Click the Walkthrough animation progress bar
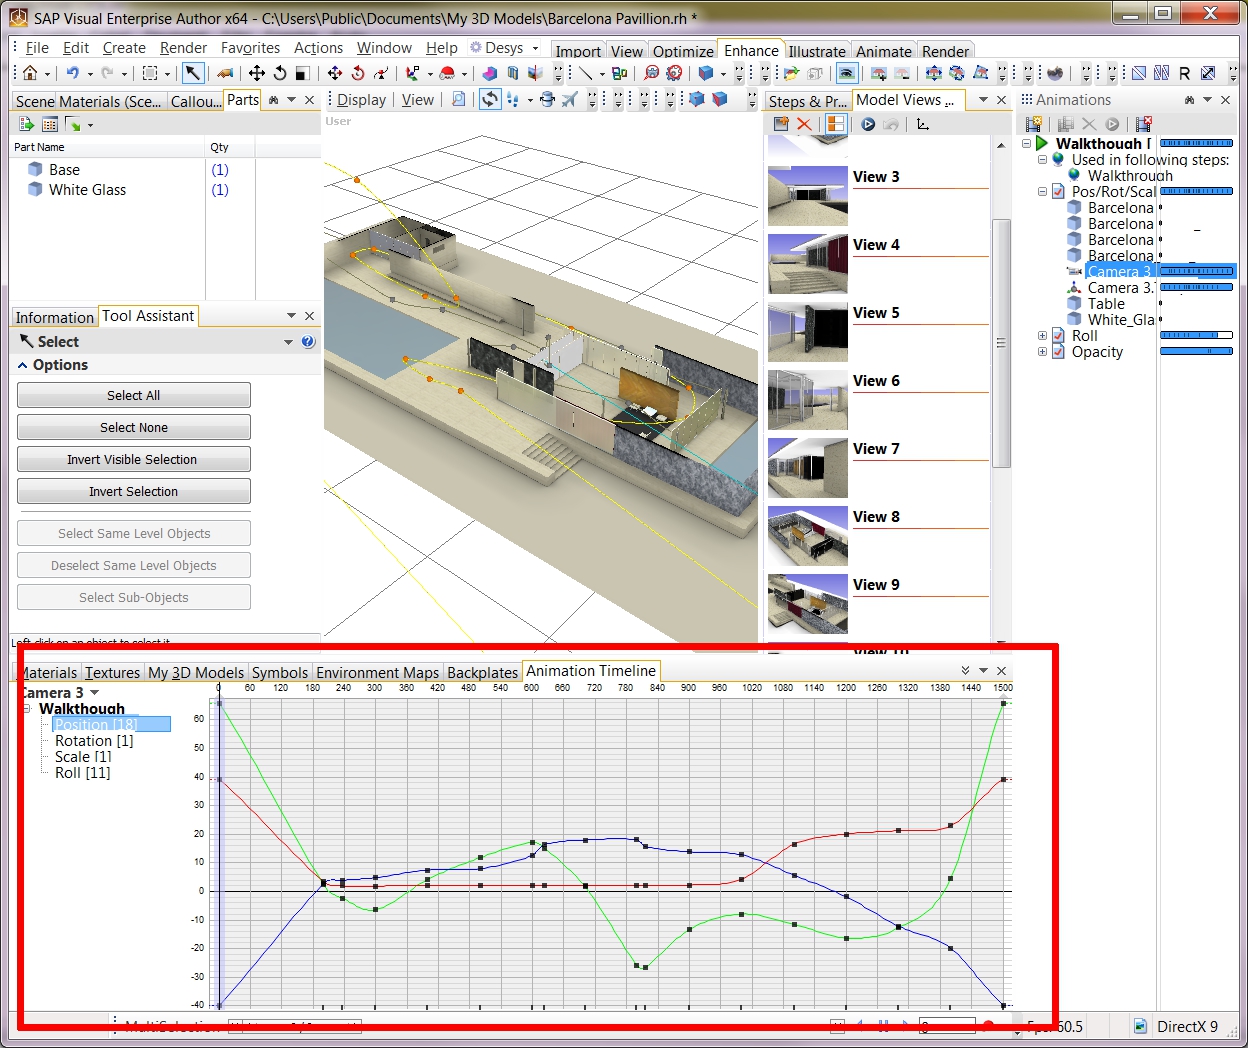Screen dimensions: 1248x1048 [1196, 144]
